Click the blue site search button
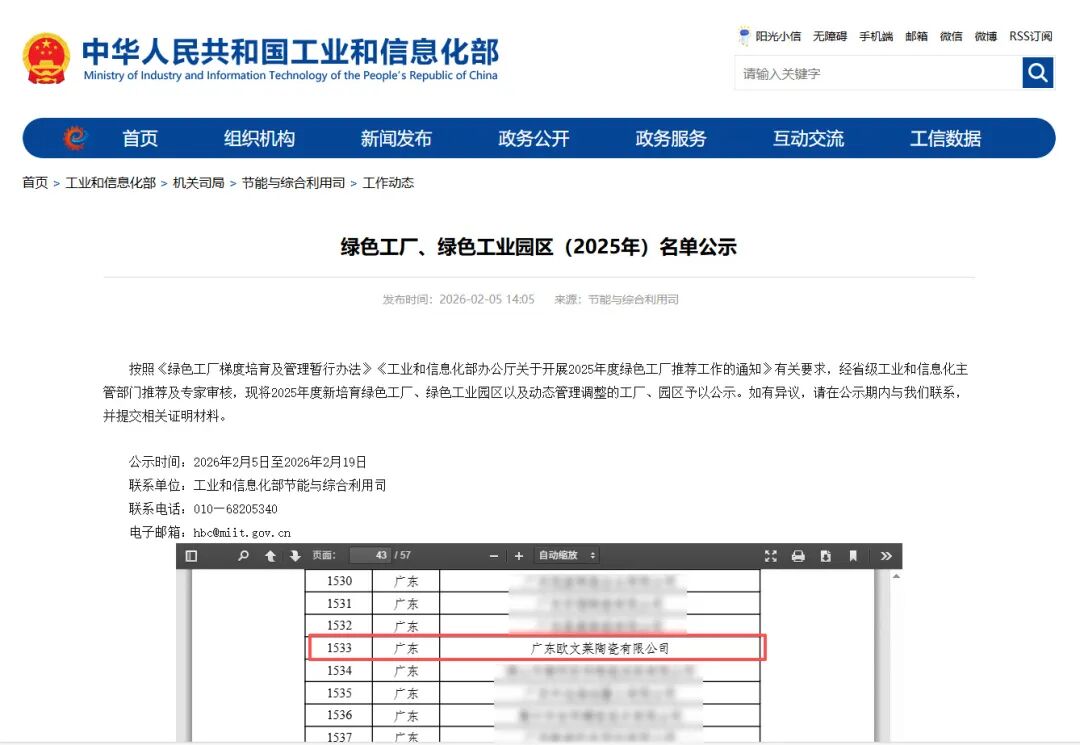This screenshot has width=1080, height=745. tap(1037, 73)
